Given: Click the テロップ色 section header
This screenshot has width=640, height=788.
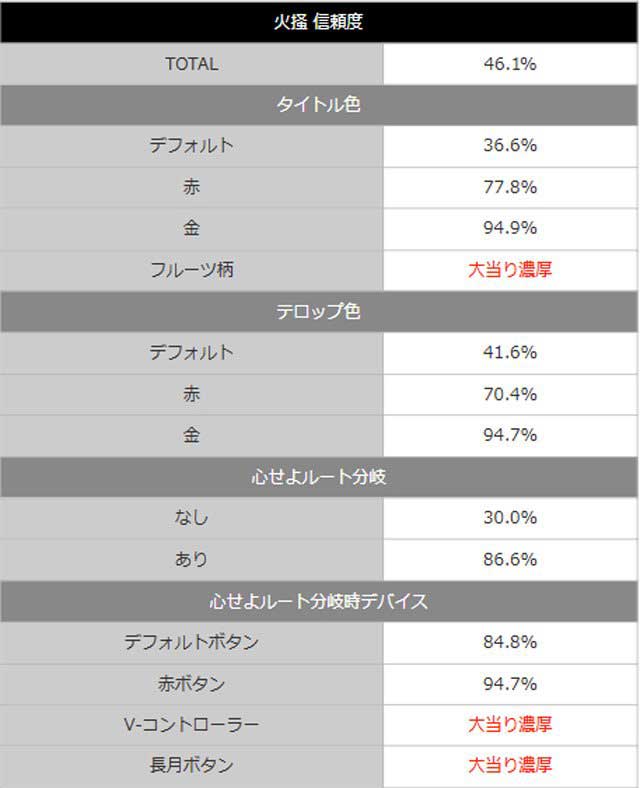Looking at the screenshot, I should tap(319, 311).
